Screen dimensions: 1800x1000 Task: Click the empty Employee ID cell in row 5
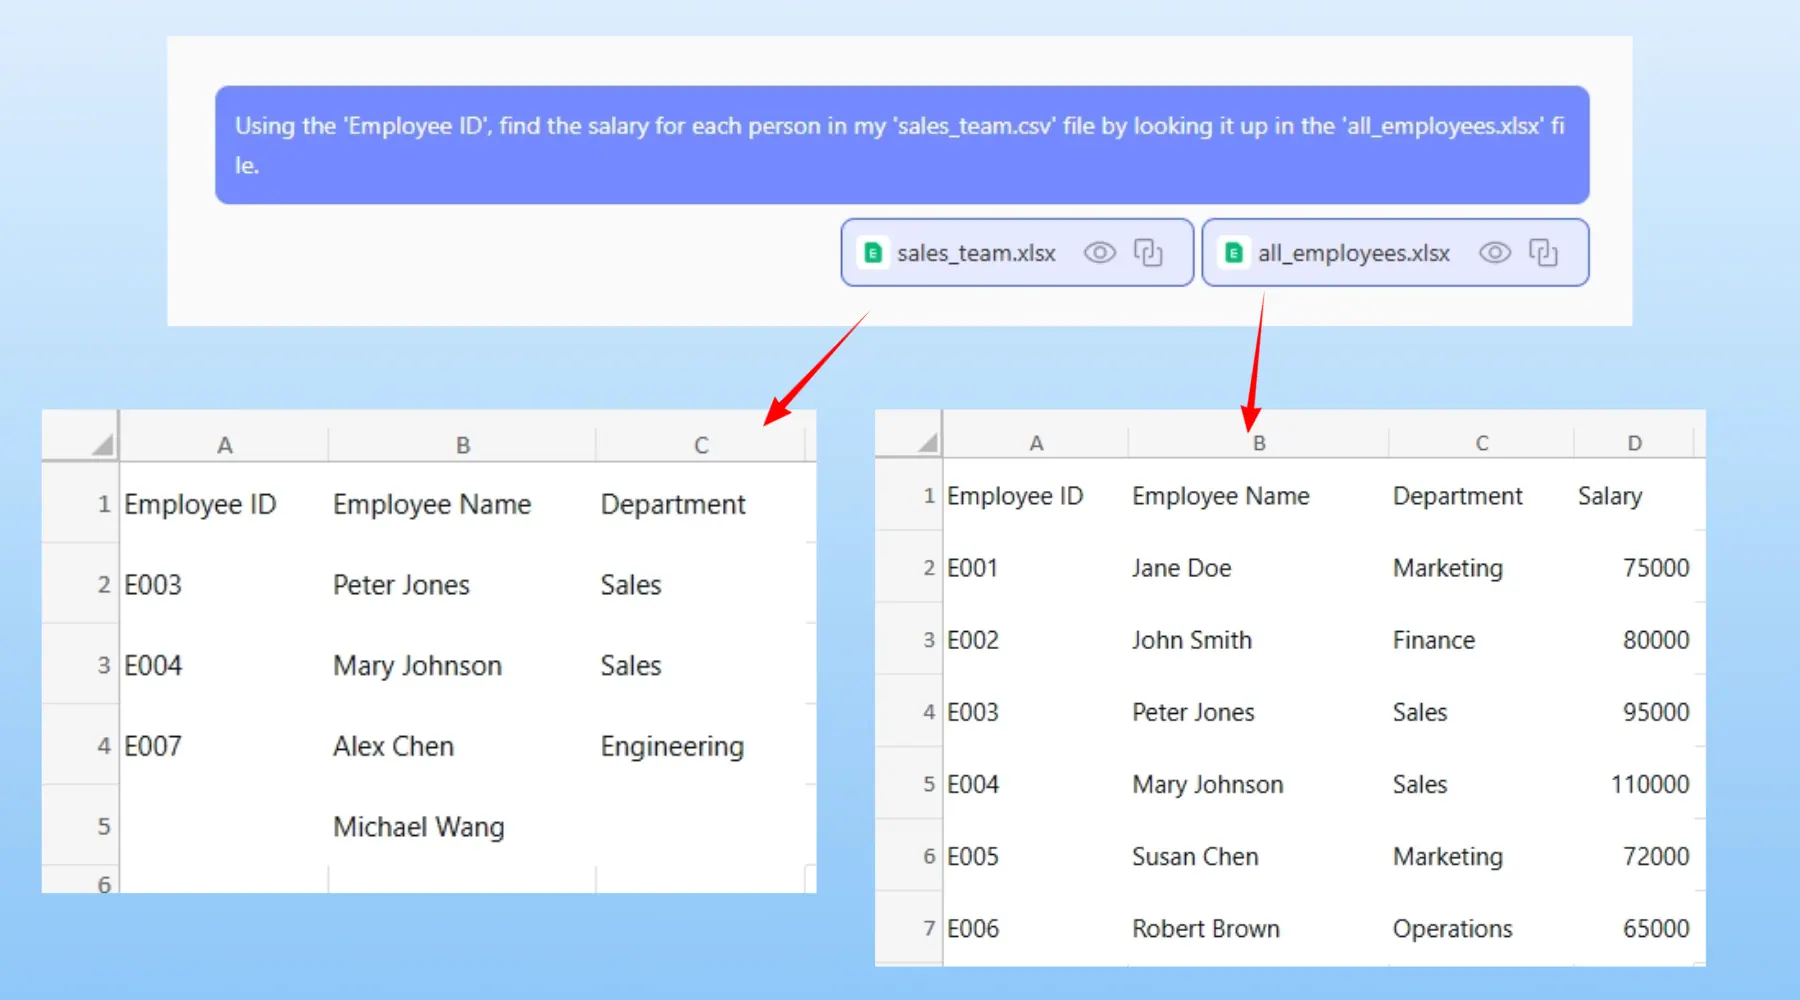223,827
